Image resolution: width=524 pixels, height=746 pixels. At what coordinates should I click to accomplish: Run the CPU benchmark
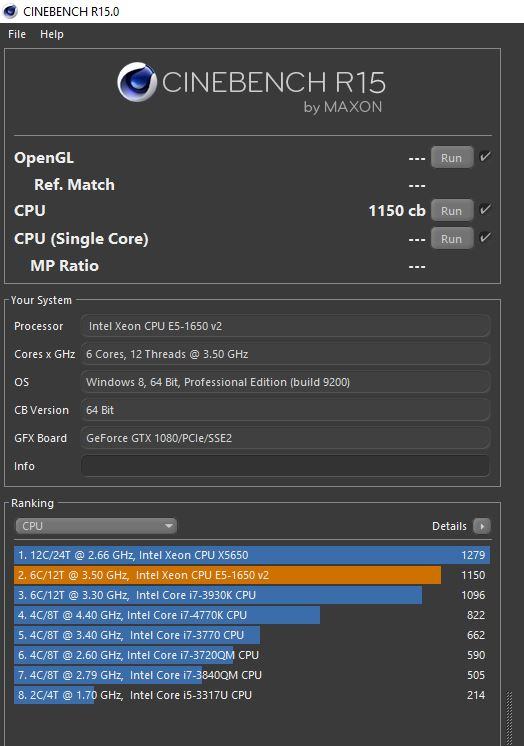point(452,210)
